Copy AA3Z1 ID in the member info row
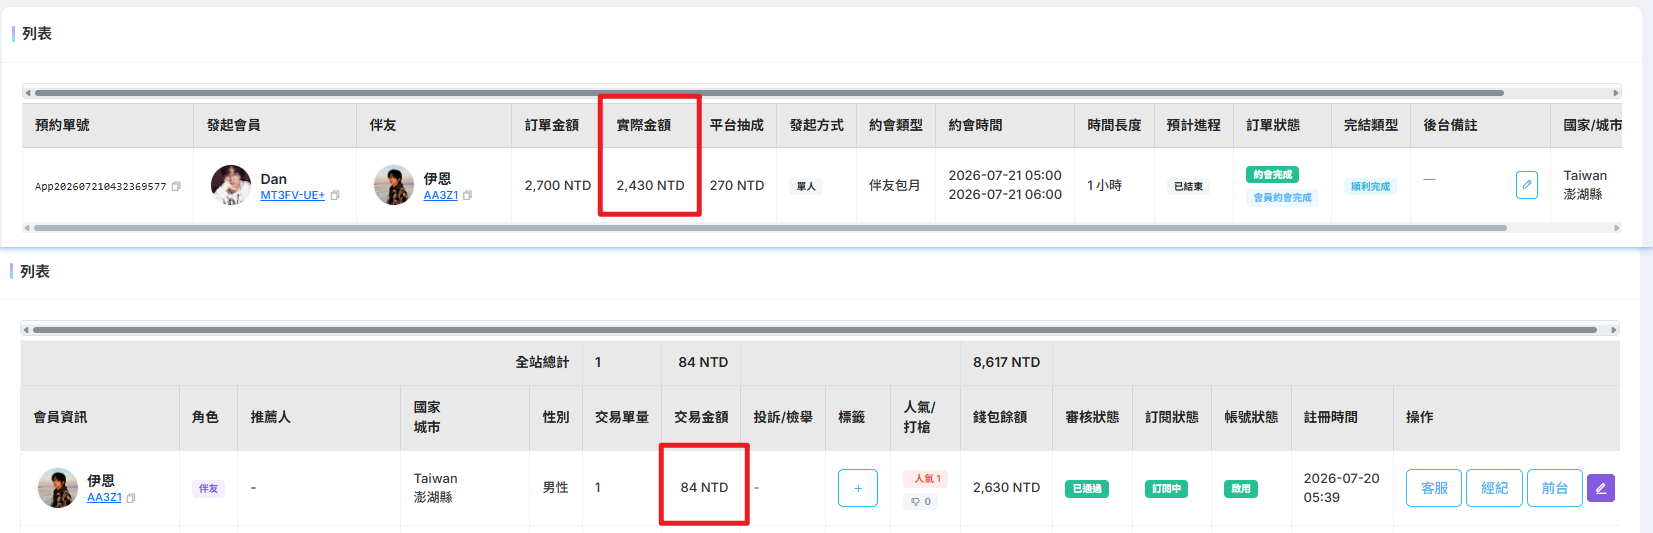This screenshot has width=1653, height=533. click(131, 497)
